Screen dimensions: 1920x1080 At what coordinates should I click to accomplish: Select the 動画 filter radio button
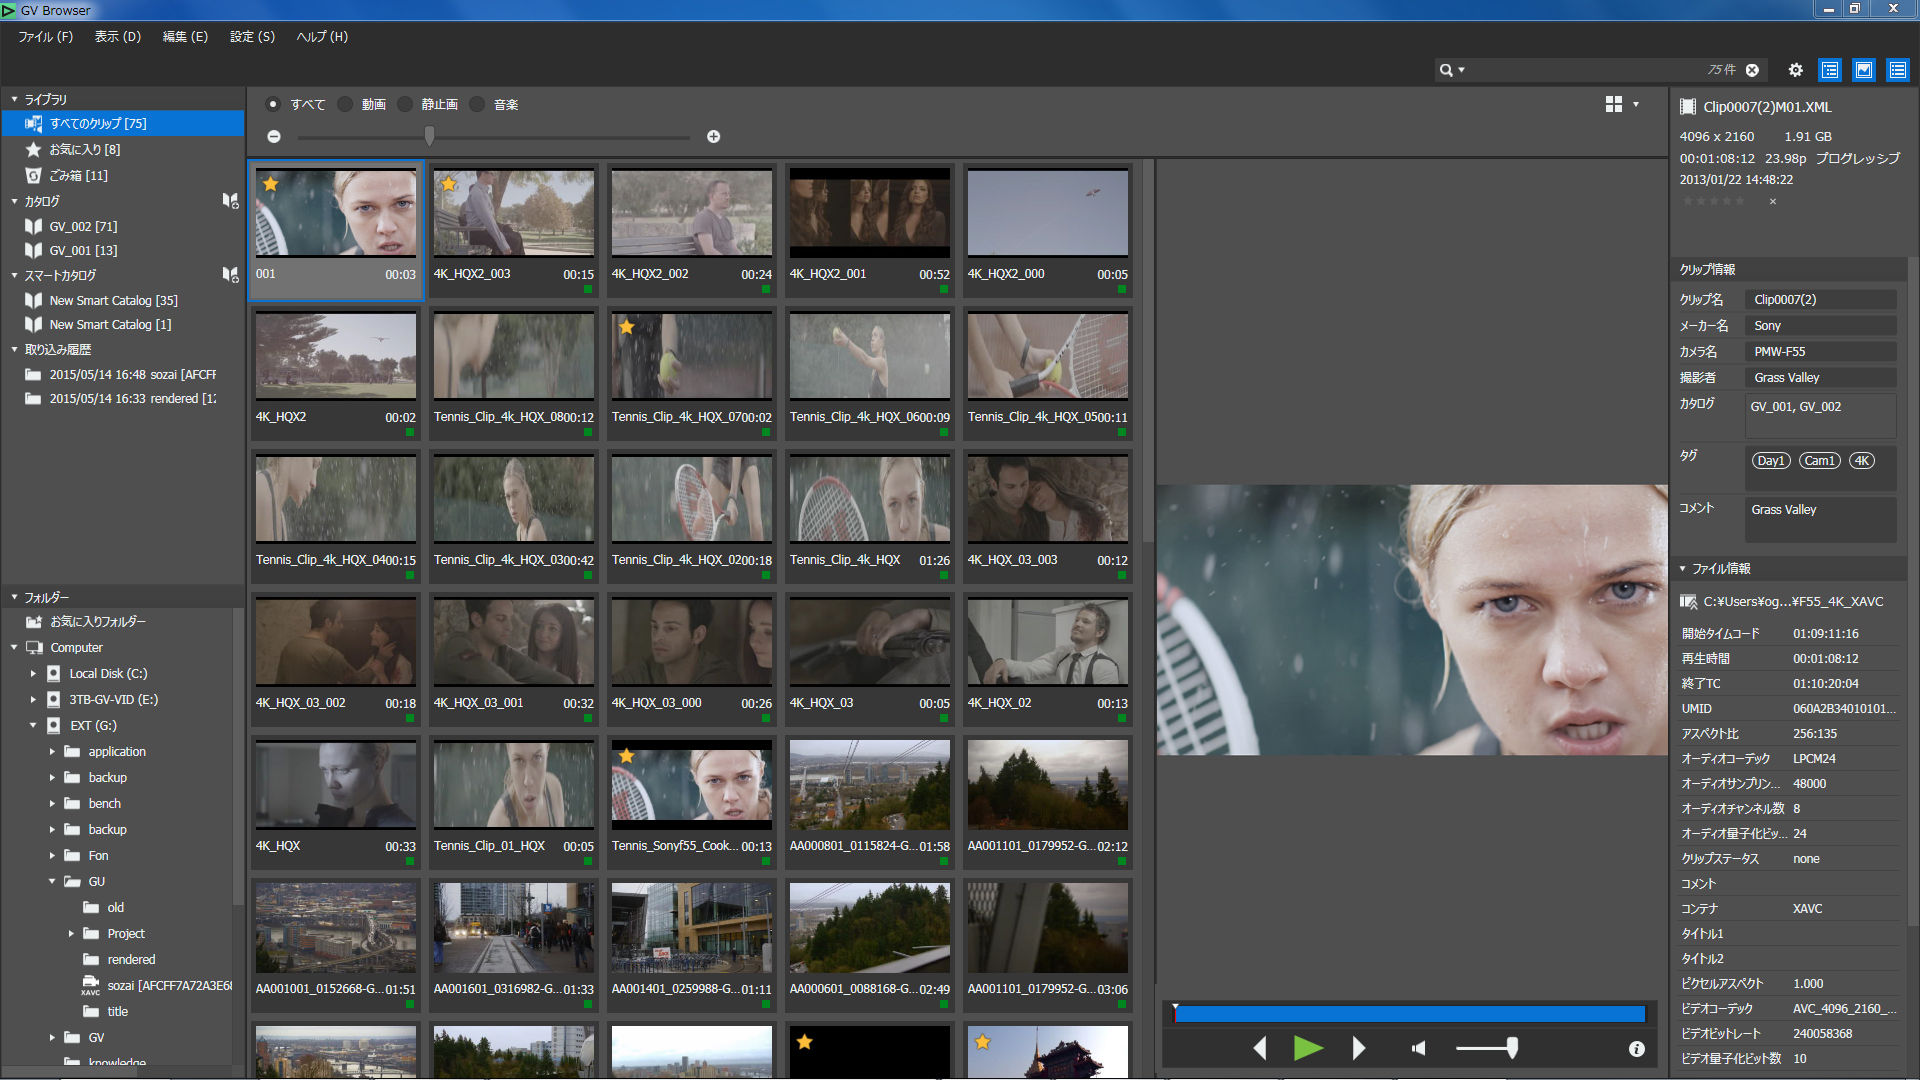(x=345, y=104)
